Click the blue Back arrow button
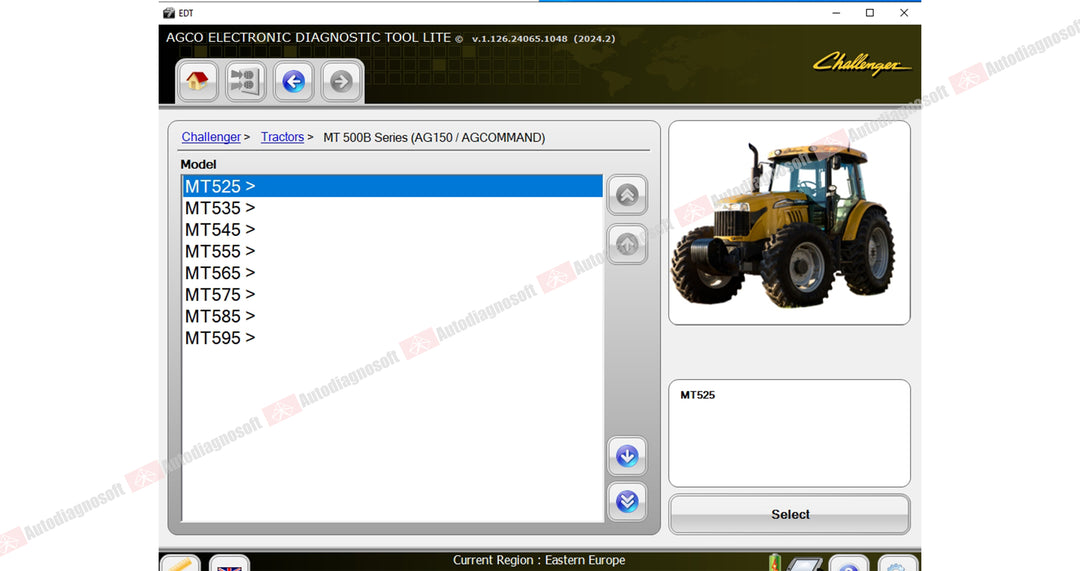The image size is (1080, 571). pos(293,81)
